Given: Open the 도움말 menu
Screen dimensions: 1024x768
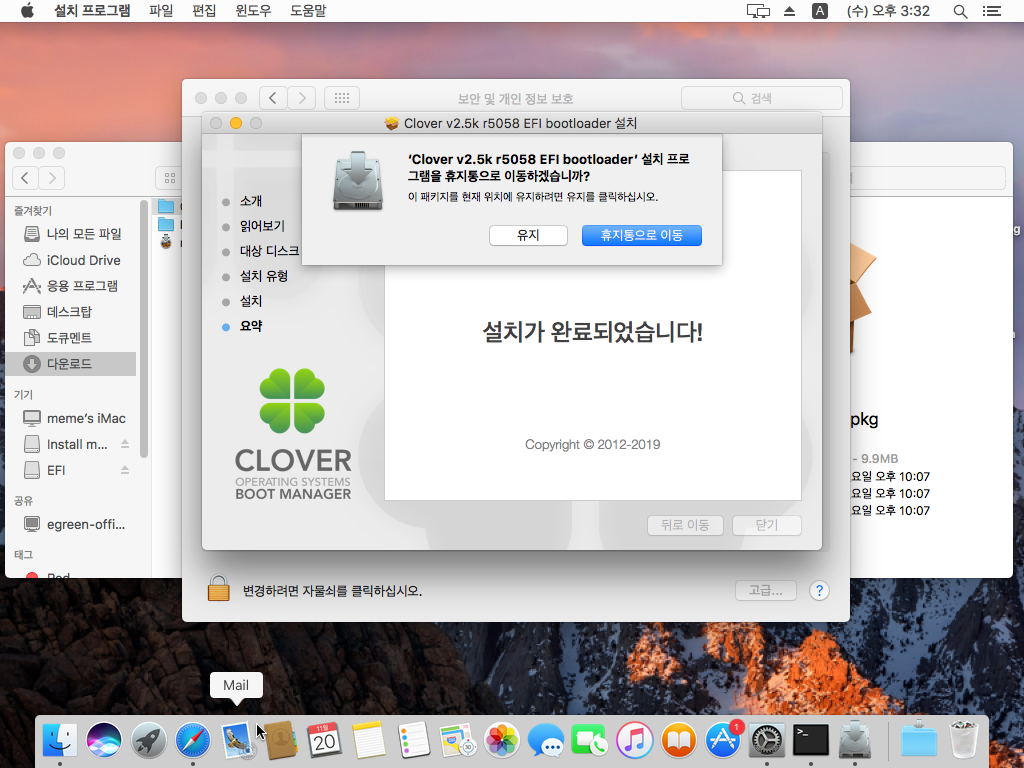Looking at the screenshot, I should click(x=308, y=10).
